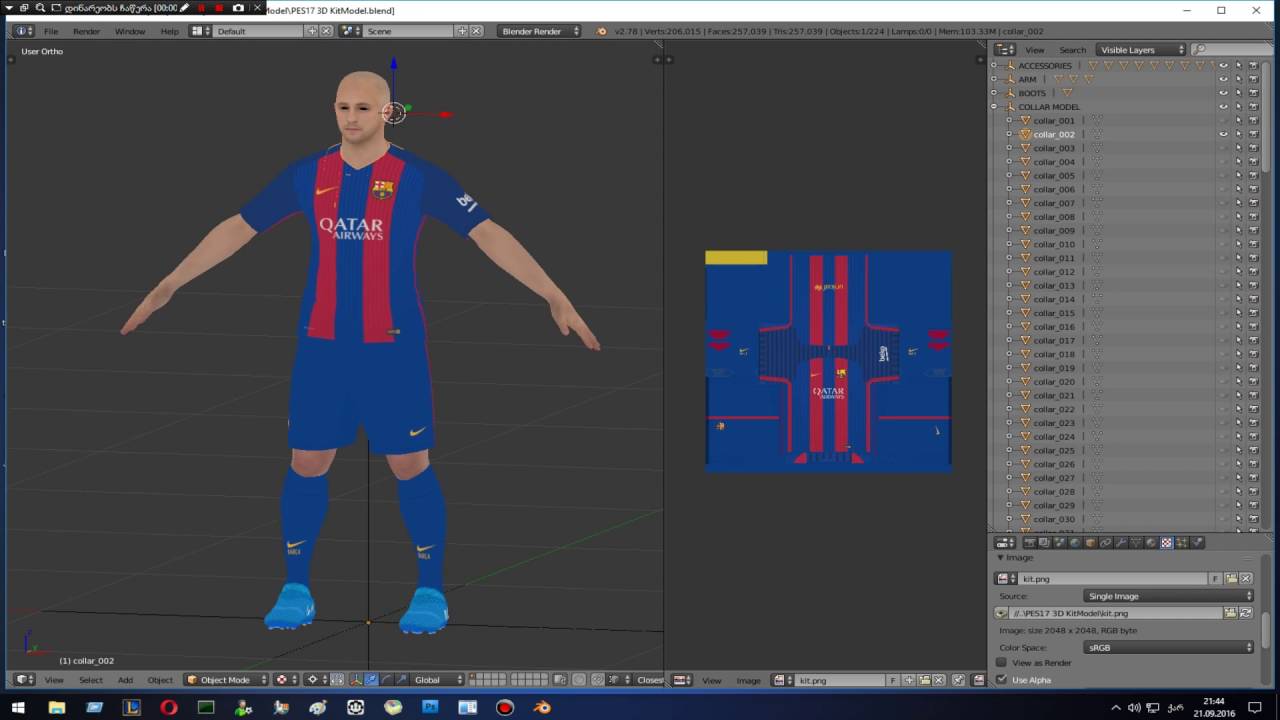The height and width of the screenshot is (720, 1280).
Task: Open File Explorer from the taskbar
Action: 57,707
